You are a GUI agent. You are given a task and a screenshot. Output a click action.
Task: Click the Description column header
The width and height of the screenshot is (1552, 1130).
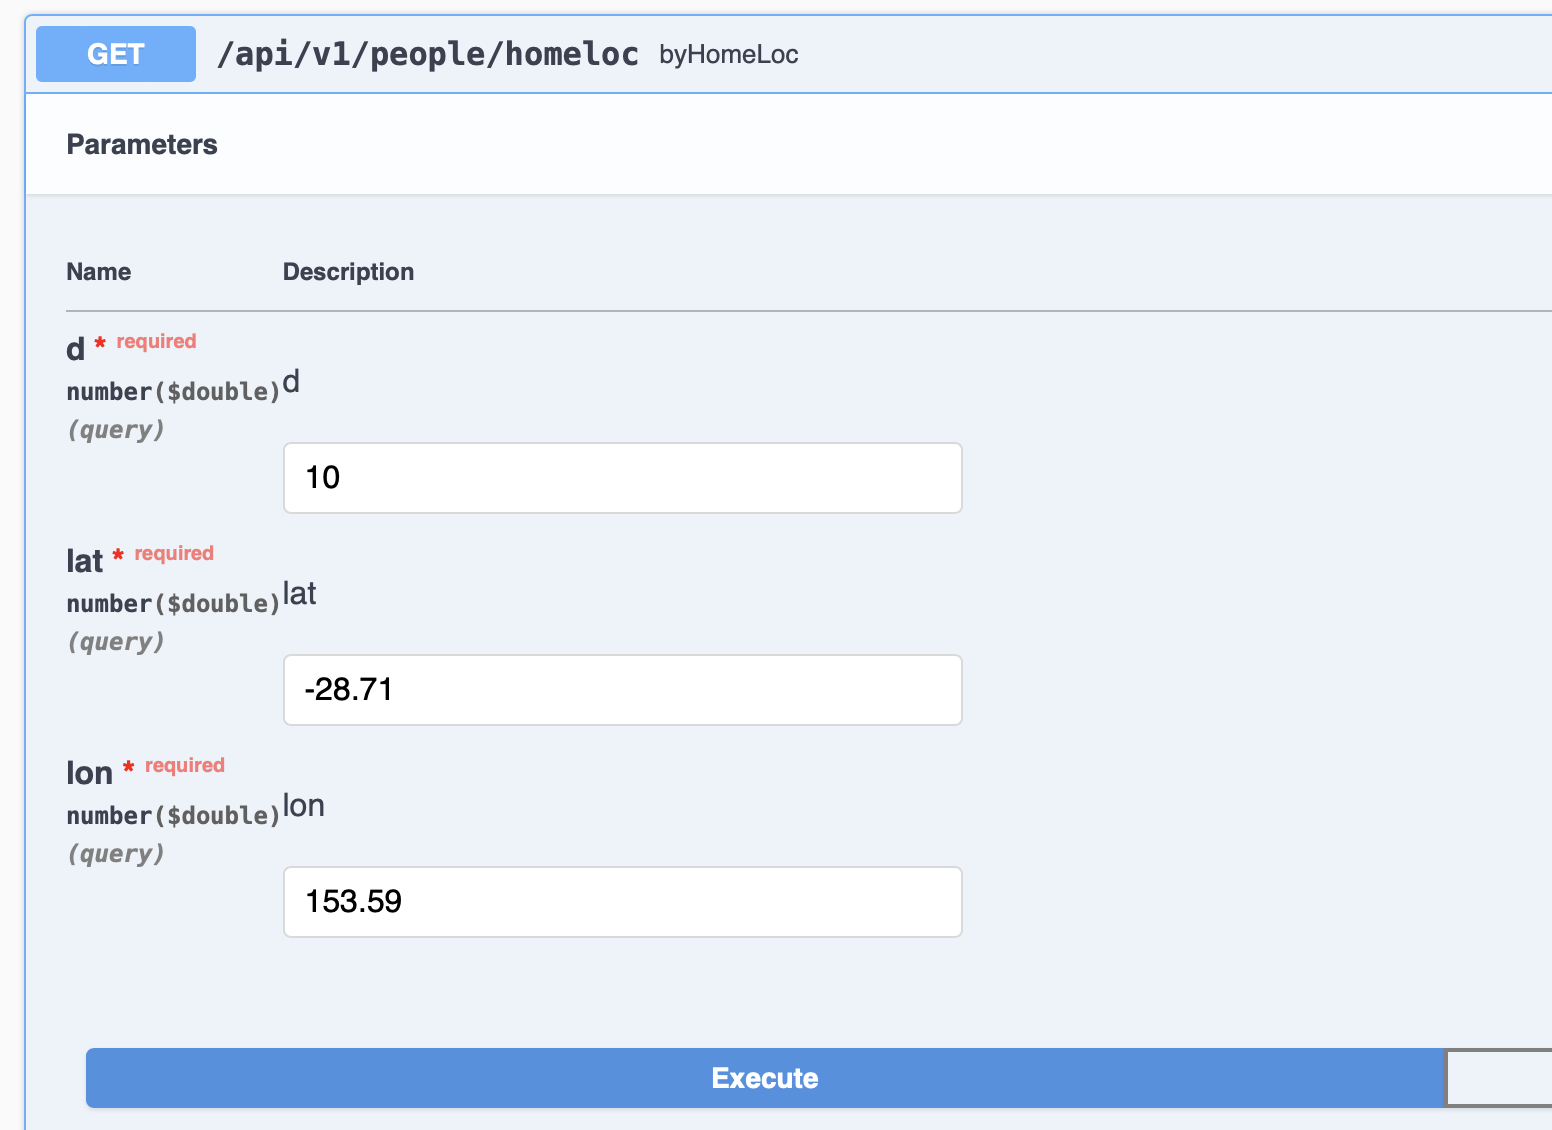(348, 272)
